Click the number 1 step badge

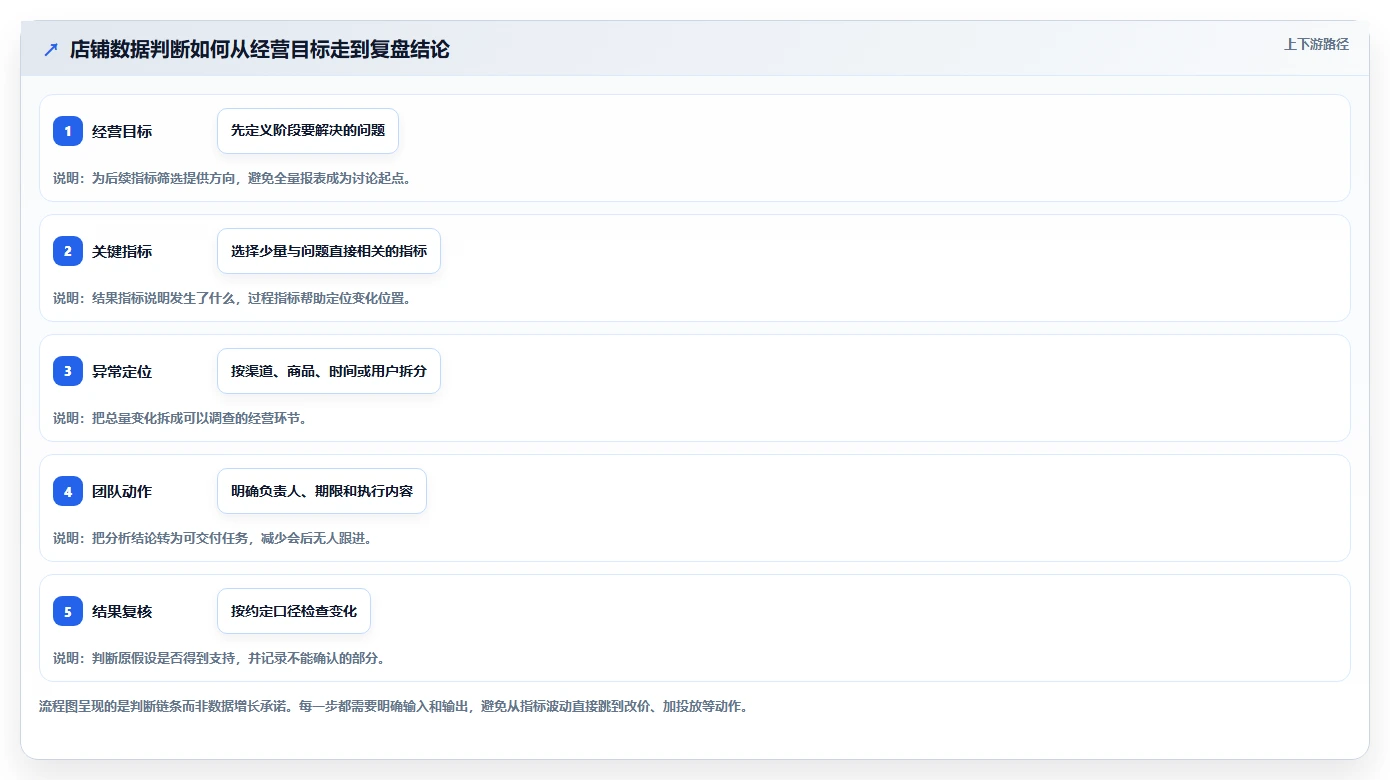click(68, 131)
